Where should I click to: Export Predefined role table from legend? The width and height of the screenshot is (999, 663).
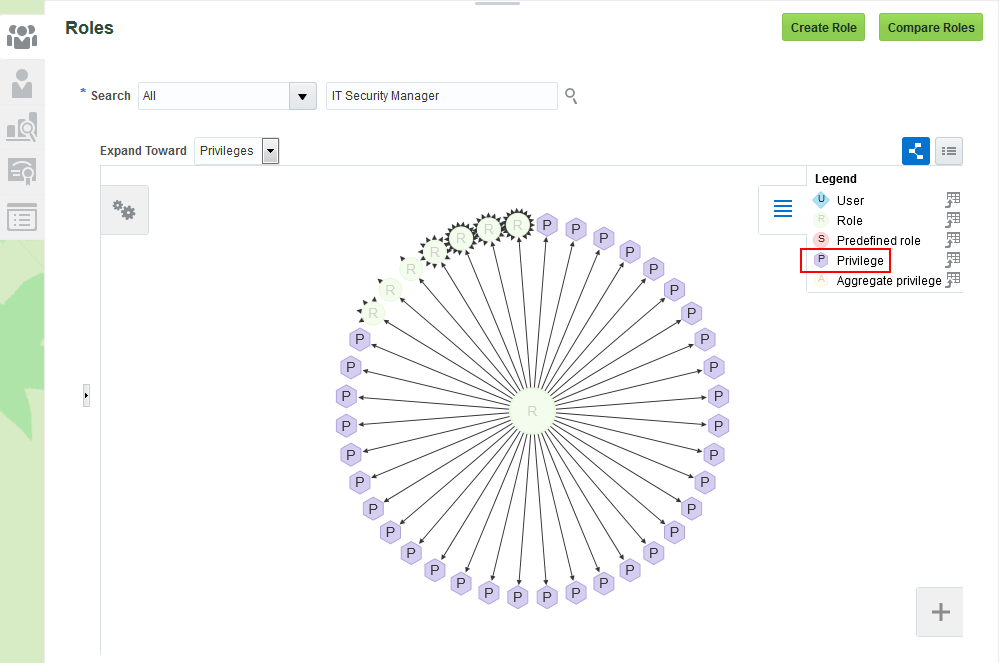[953, 240]
